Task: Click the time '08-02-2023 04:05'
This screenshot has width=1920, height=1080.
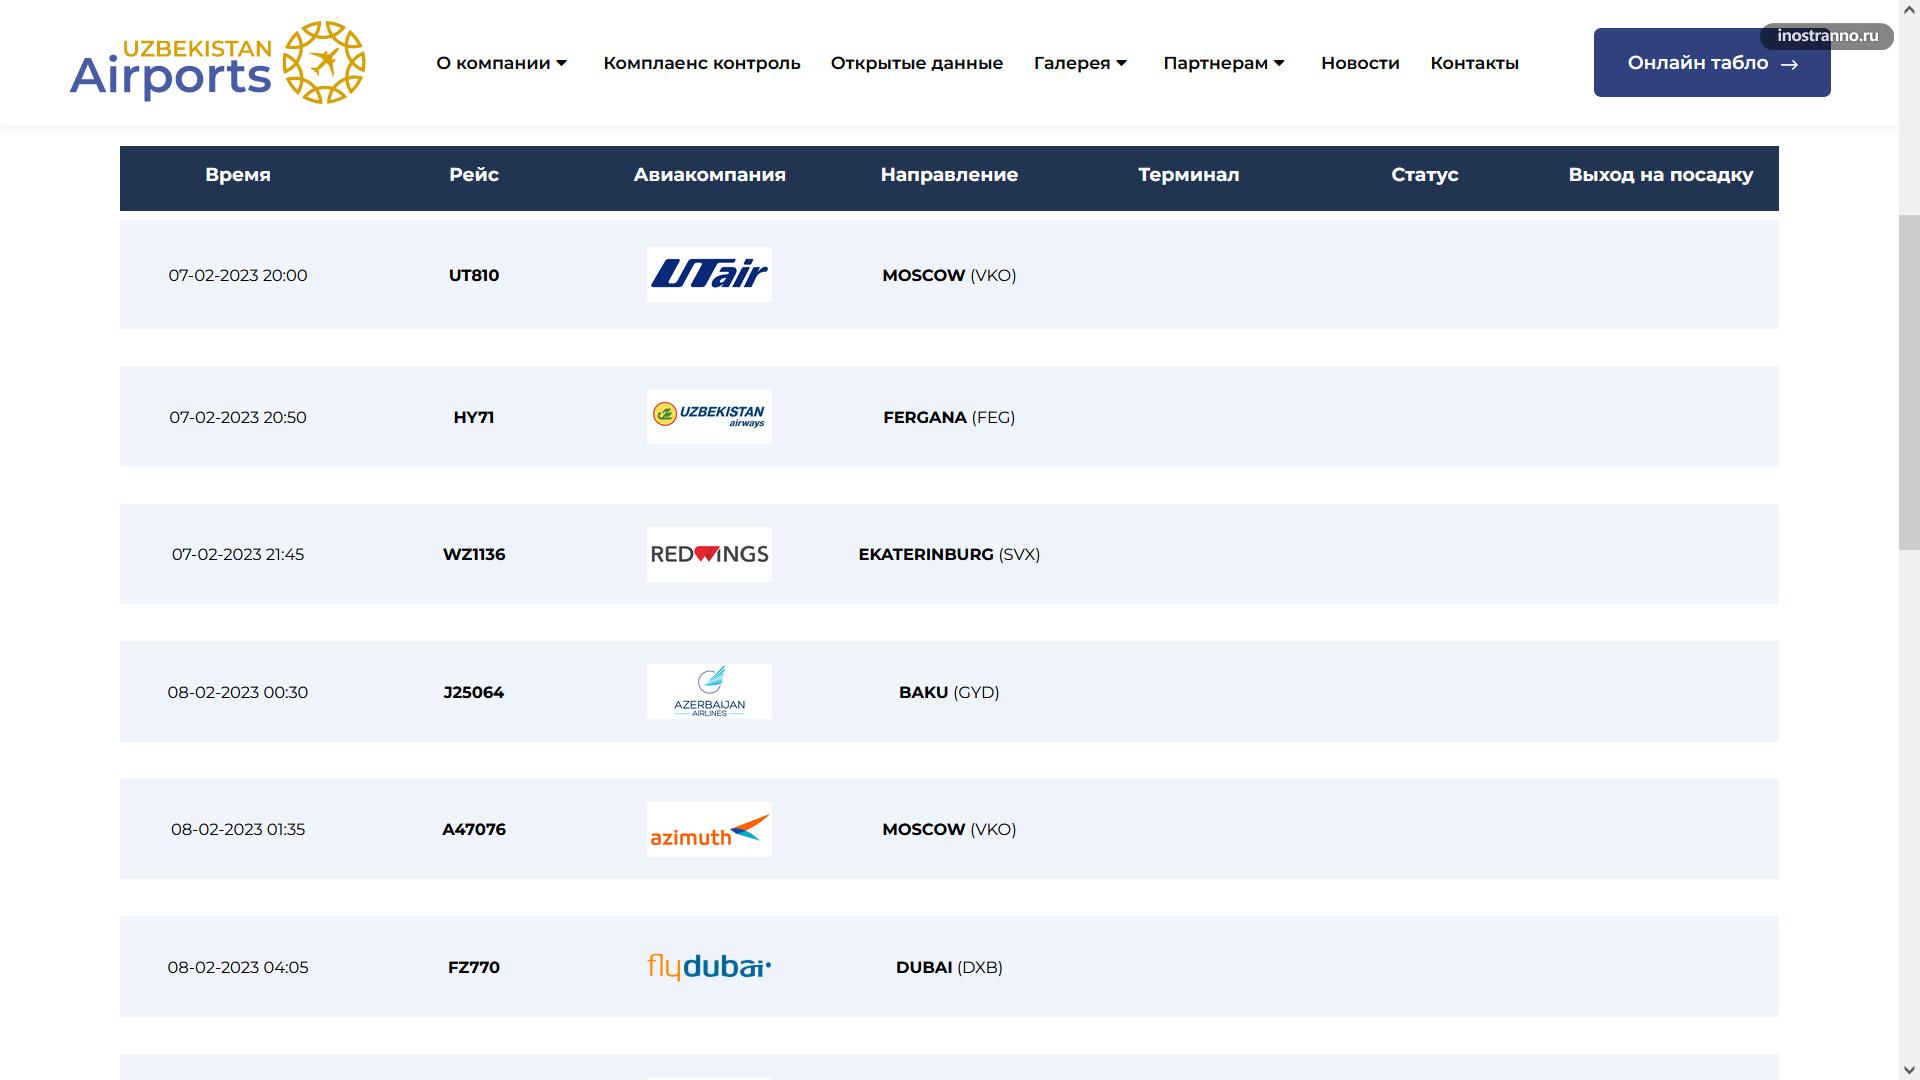Action: click(x=238, y=967)
